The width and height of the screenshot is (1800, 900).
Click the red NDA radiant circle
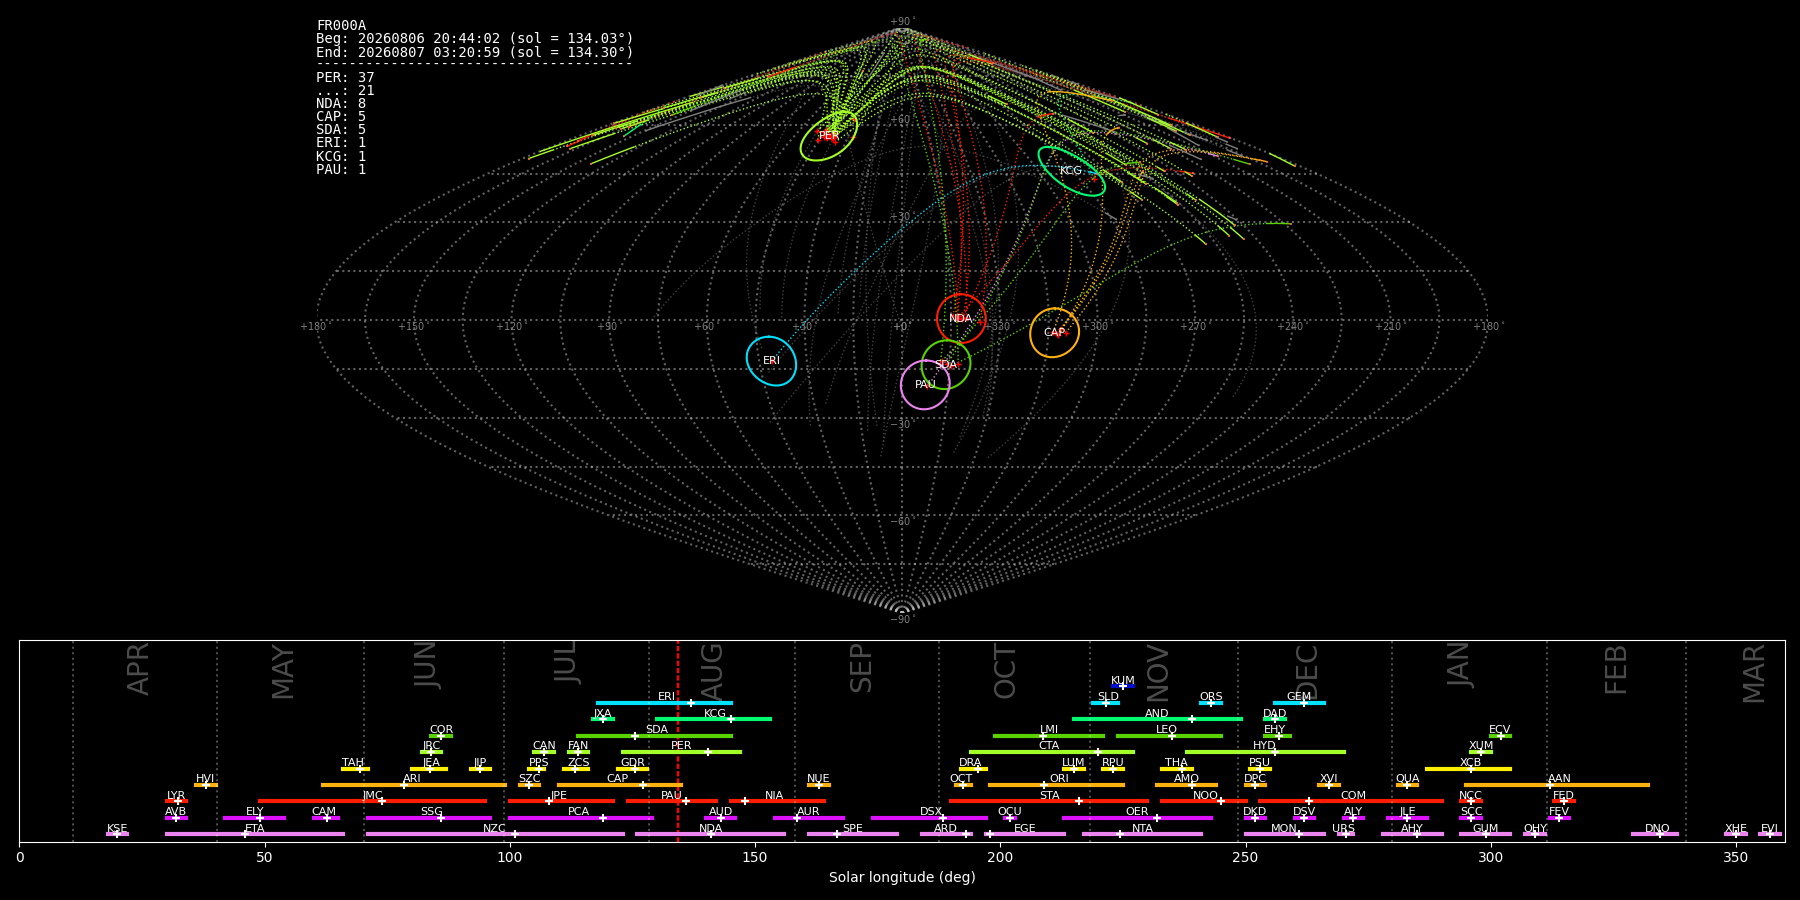point(961,319)
